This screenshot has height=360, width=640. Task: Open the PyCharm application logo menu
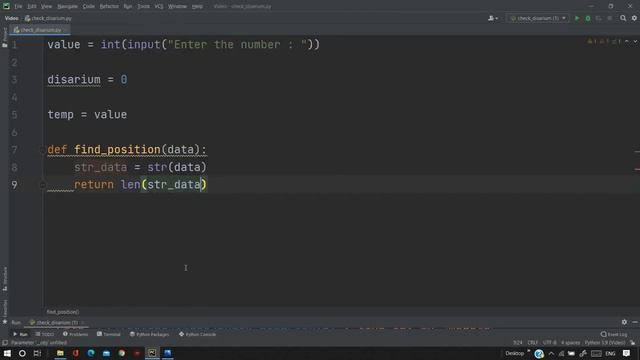click(6, 6)
